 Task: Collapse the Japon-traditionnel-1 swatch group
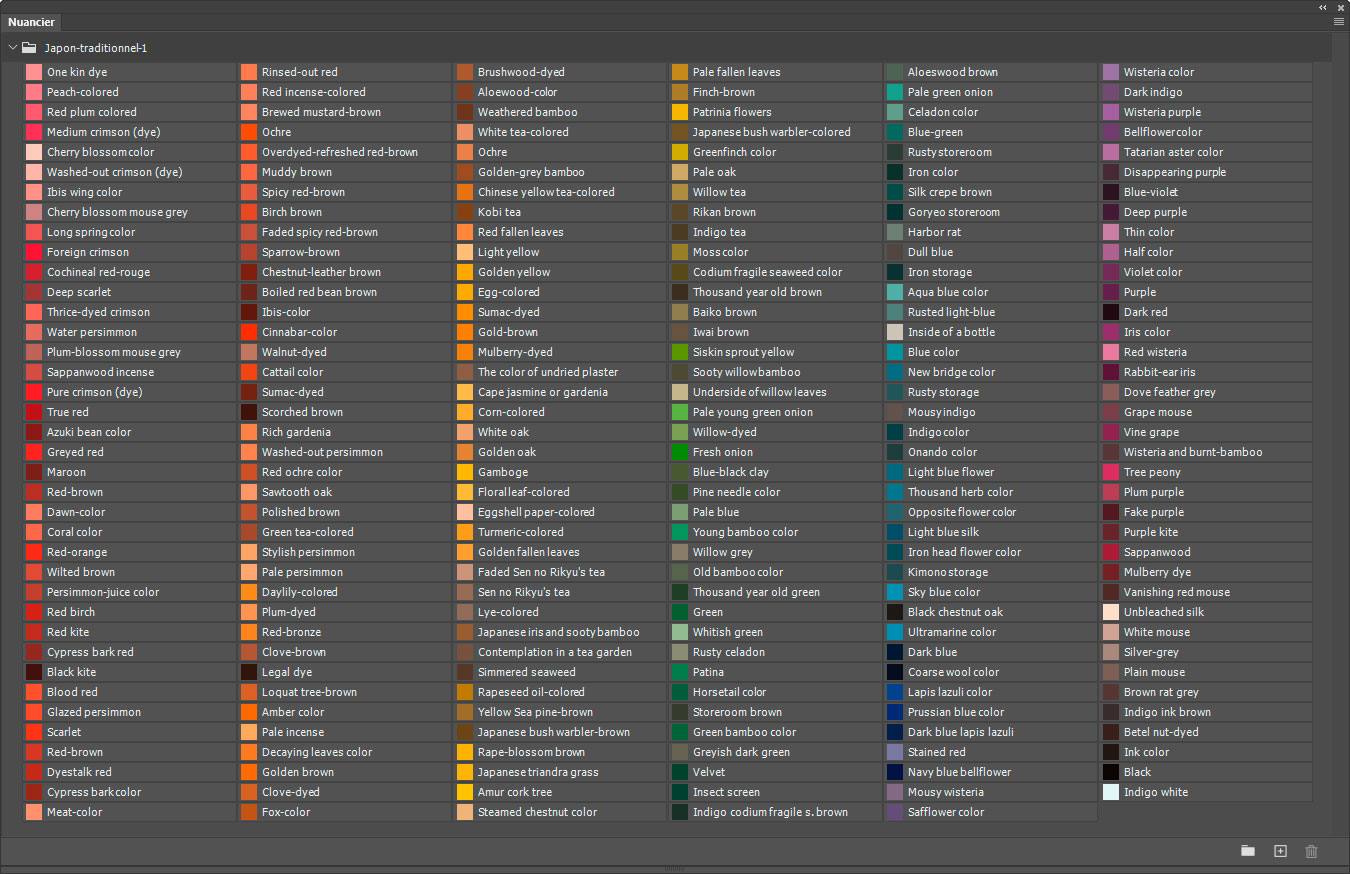(x=12, y=47)
